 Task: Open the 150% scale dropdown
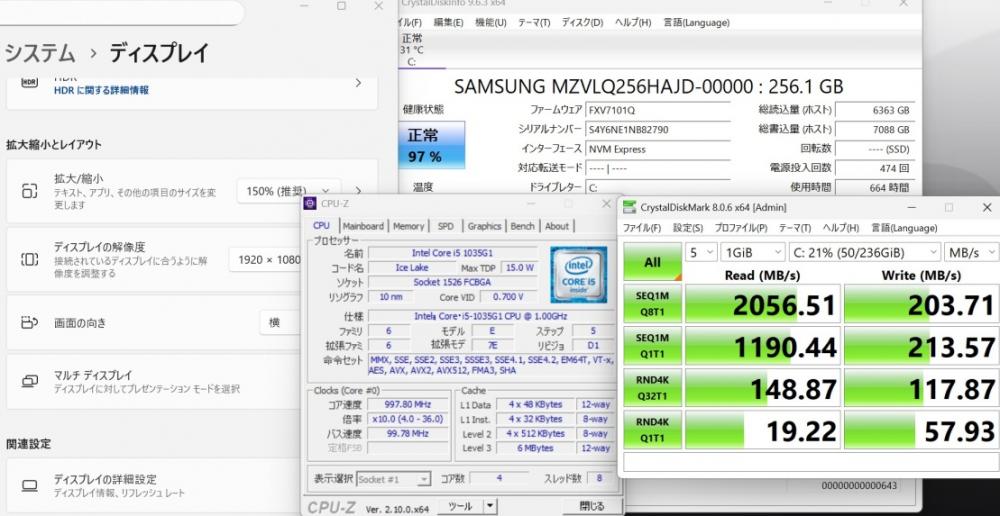click(x=288, y=191)
